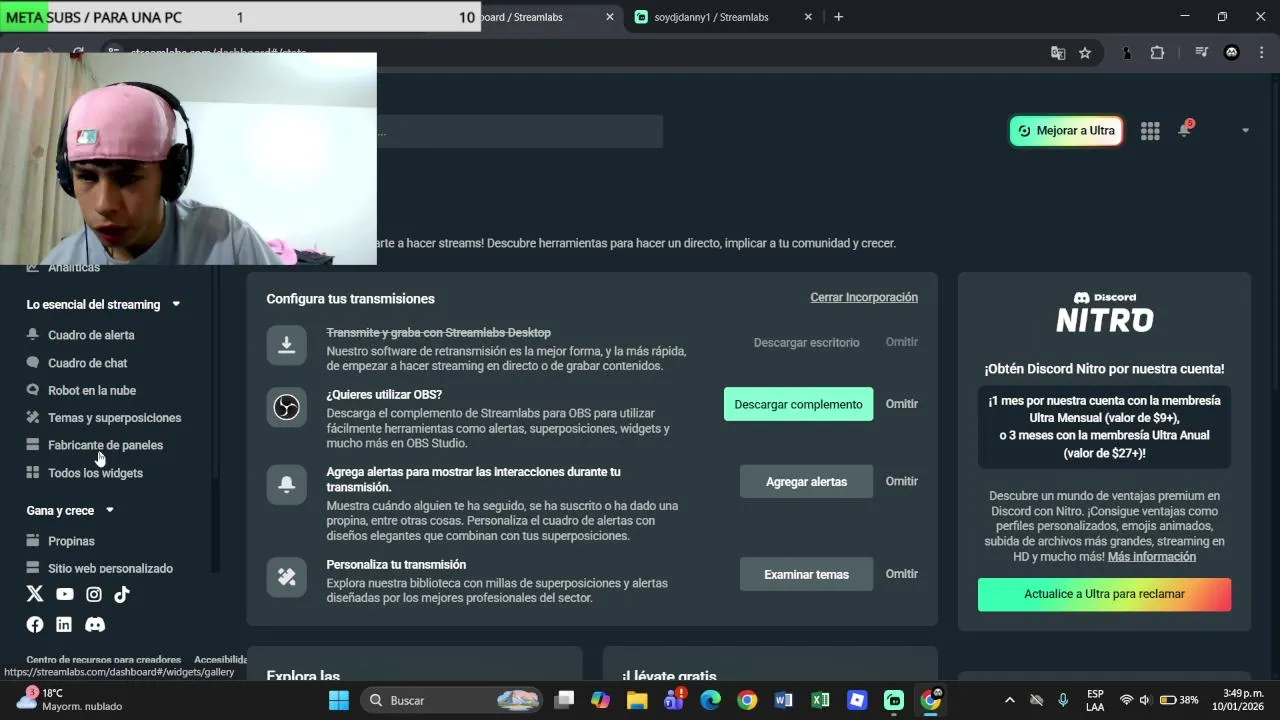Click the bell icon next to Agrega alertas
Image resolution: width=1280 pixels, height=720 pixels.
tap(286, 485)
